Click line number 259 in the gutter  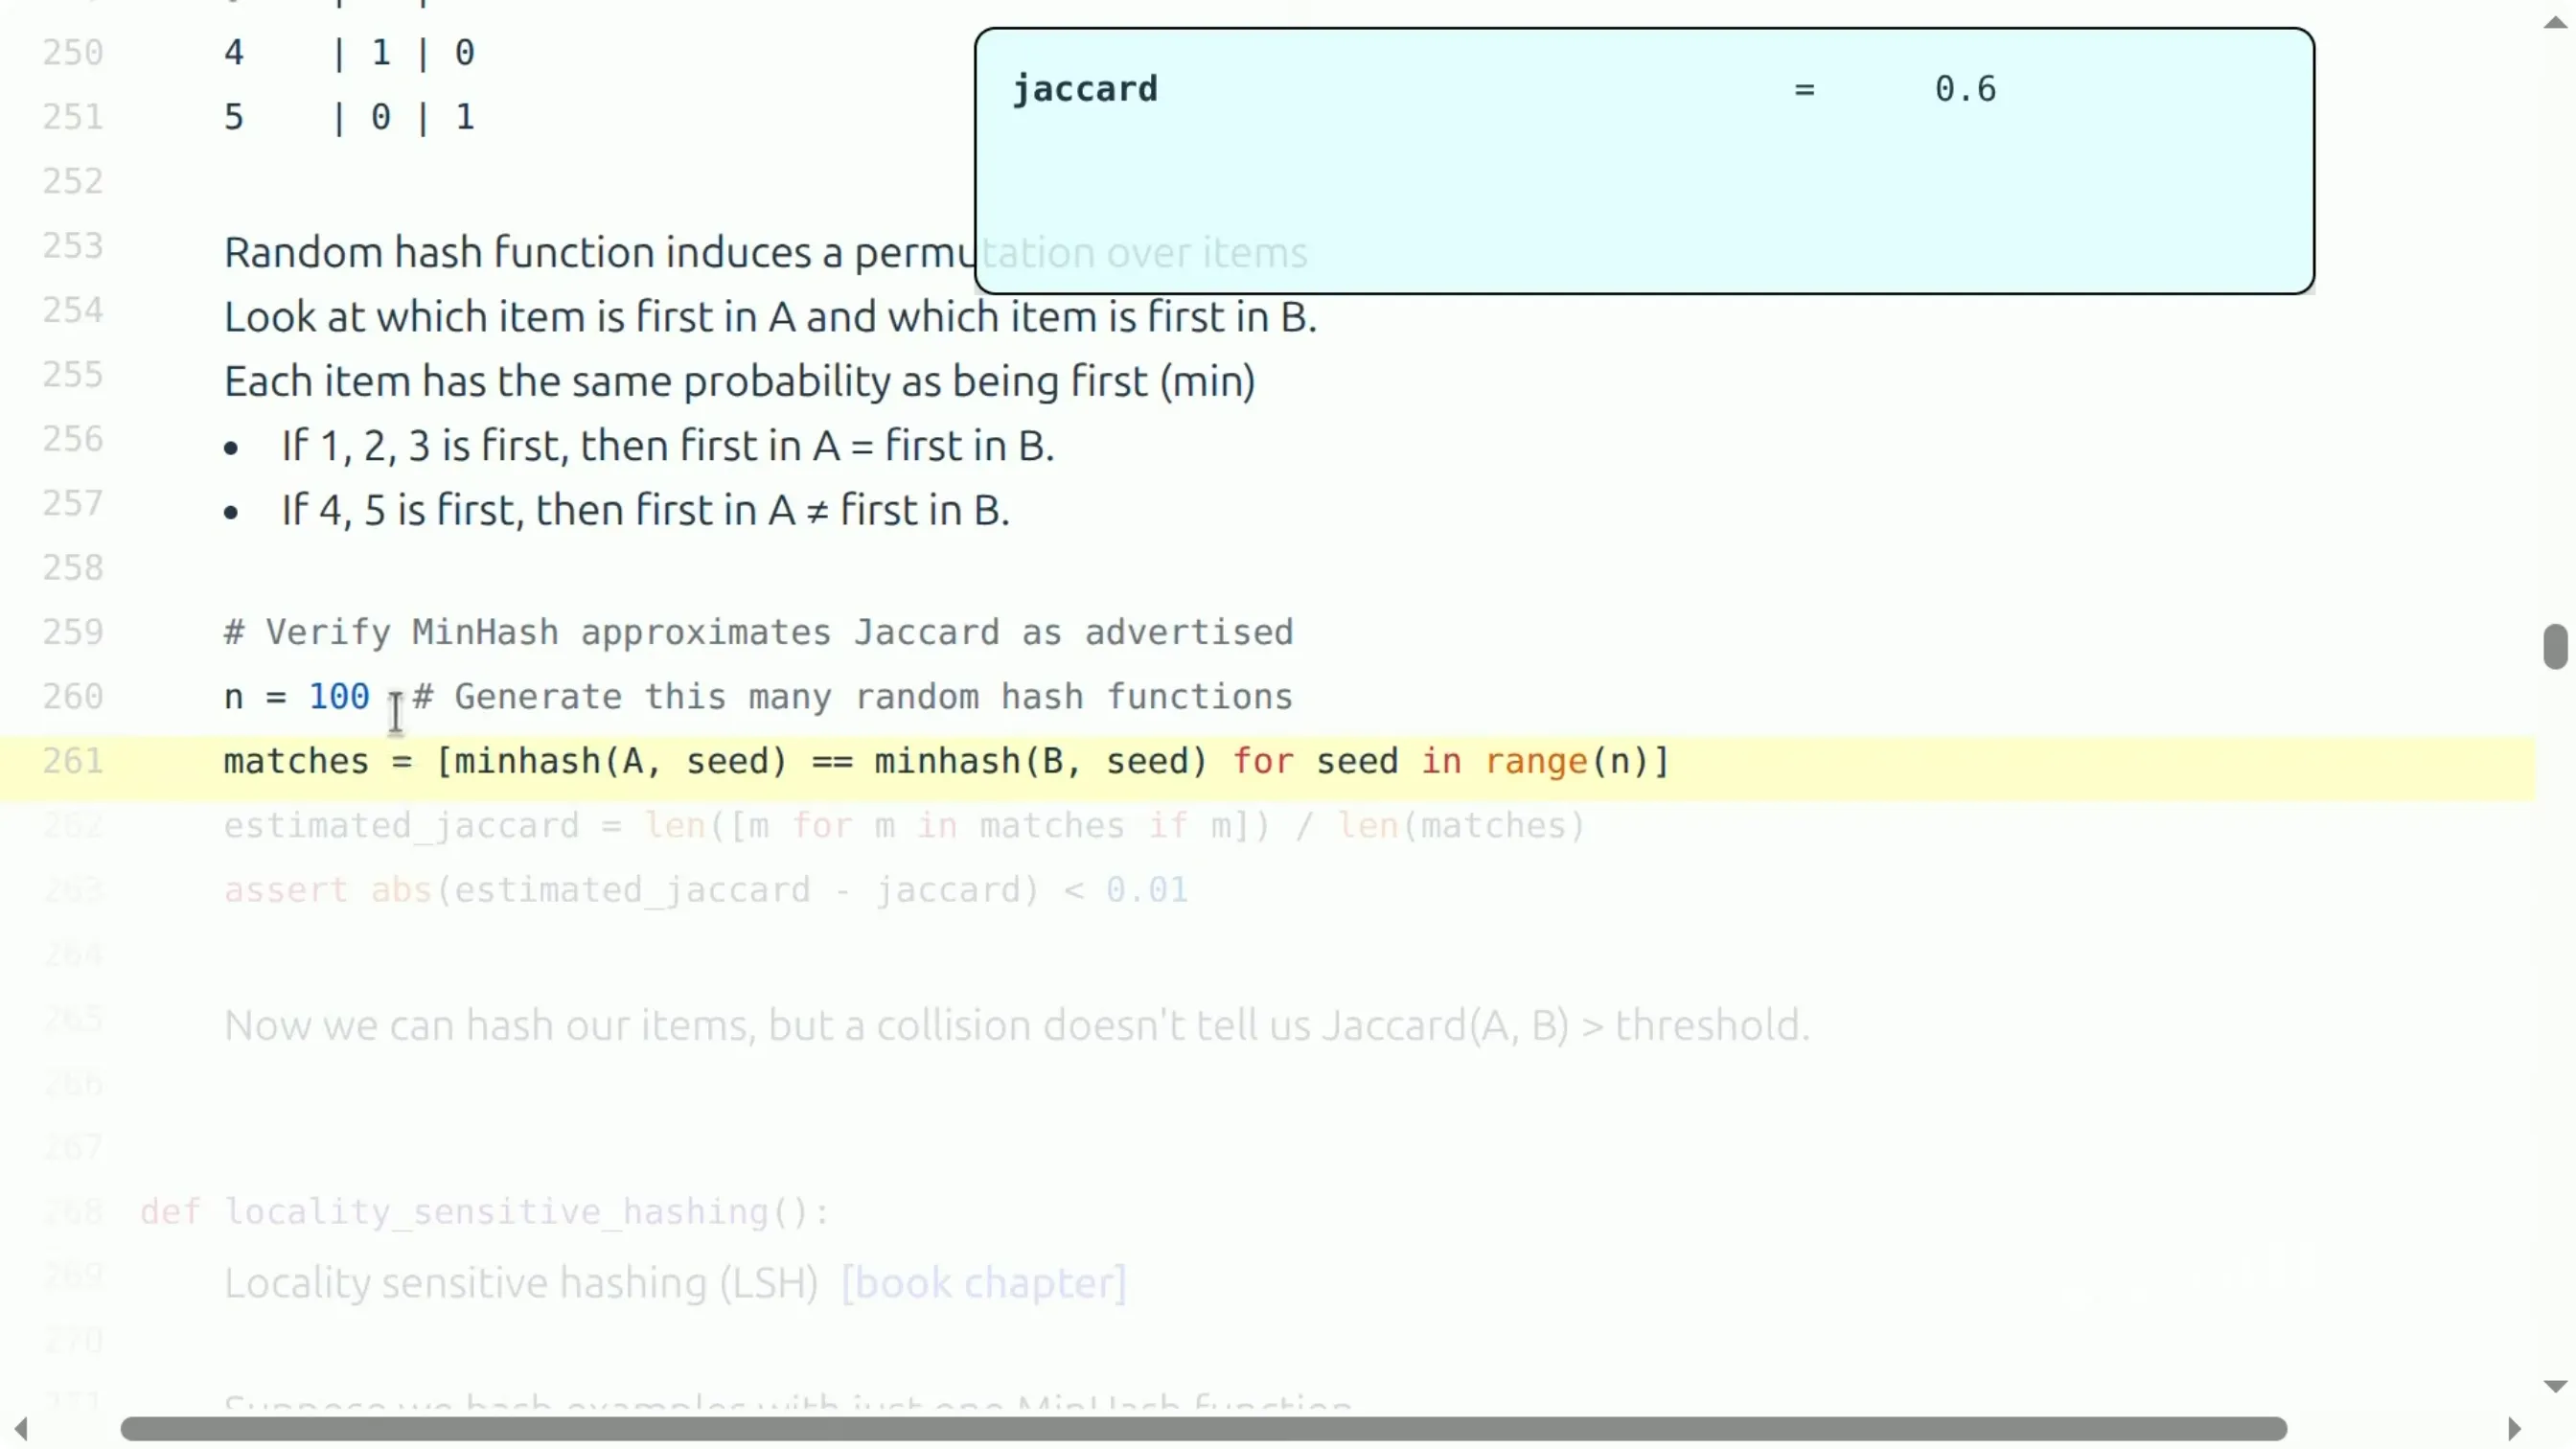point(73,632)
